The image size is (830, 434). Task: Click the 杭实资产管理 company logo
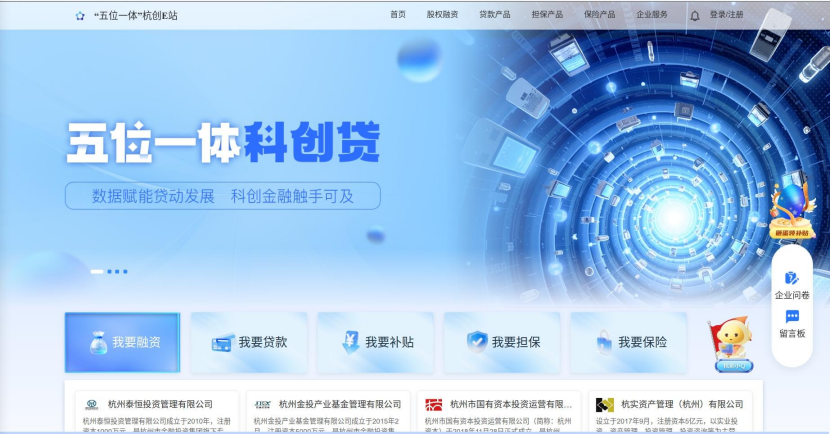pos(605,404)
